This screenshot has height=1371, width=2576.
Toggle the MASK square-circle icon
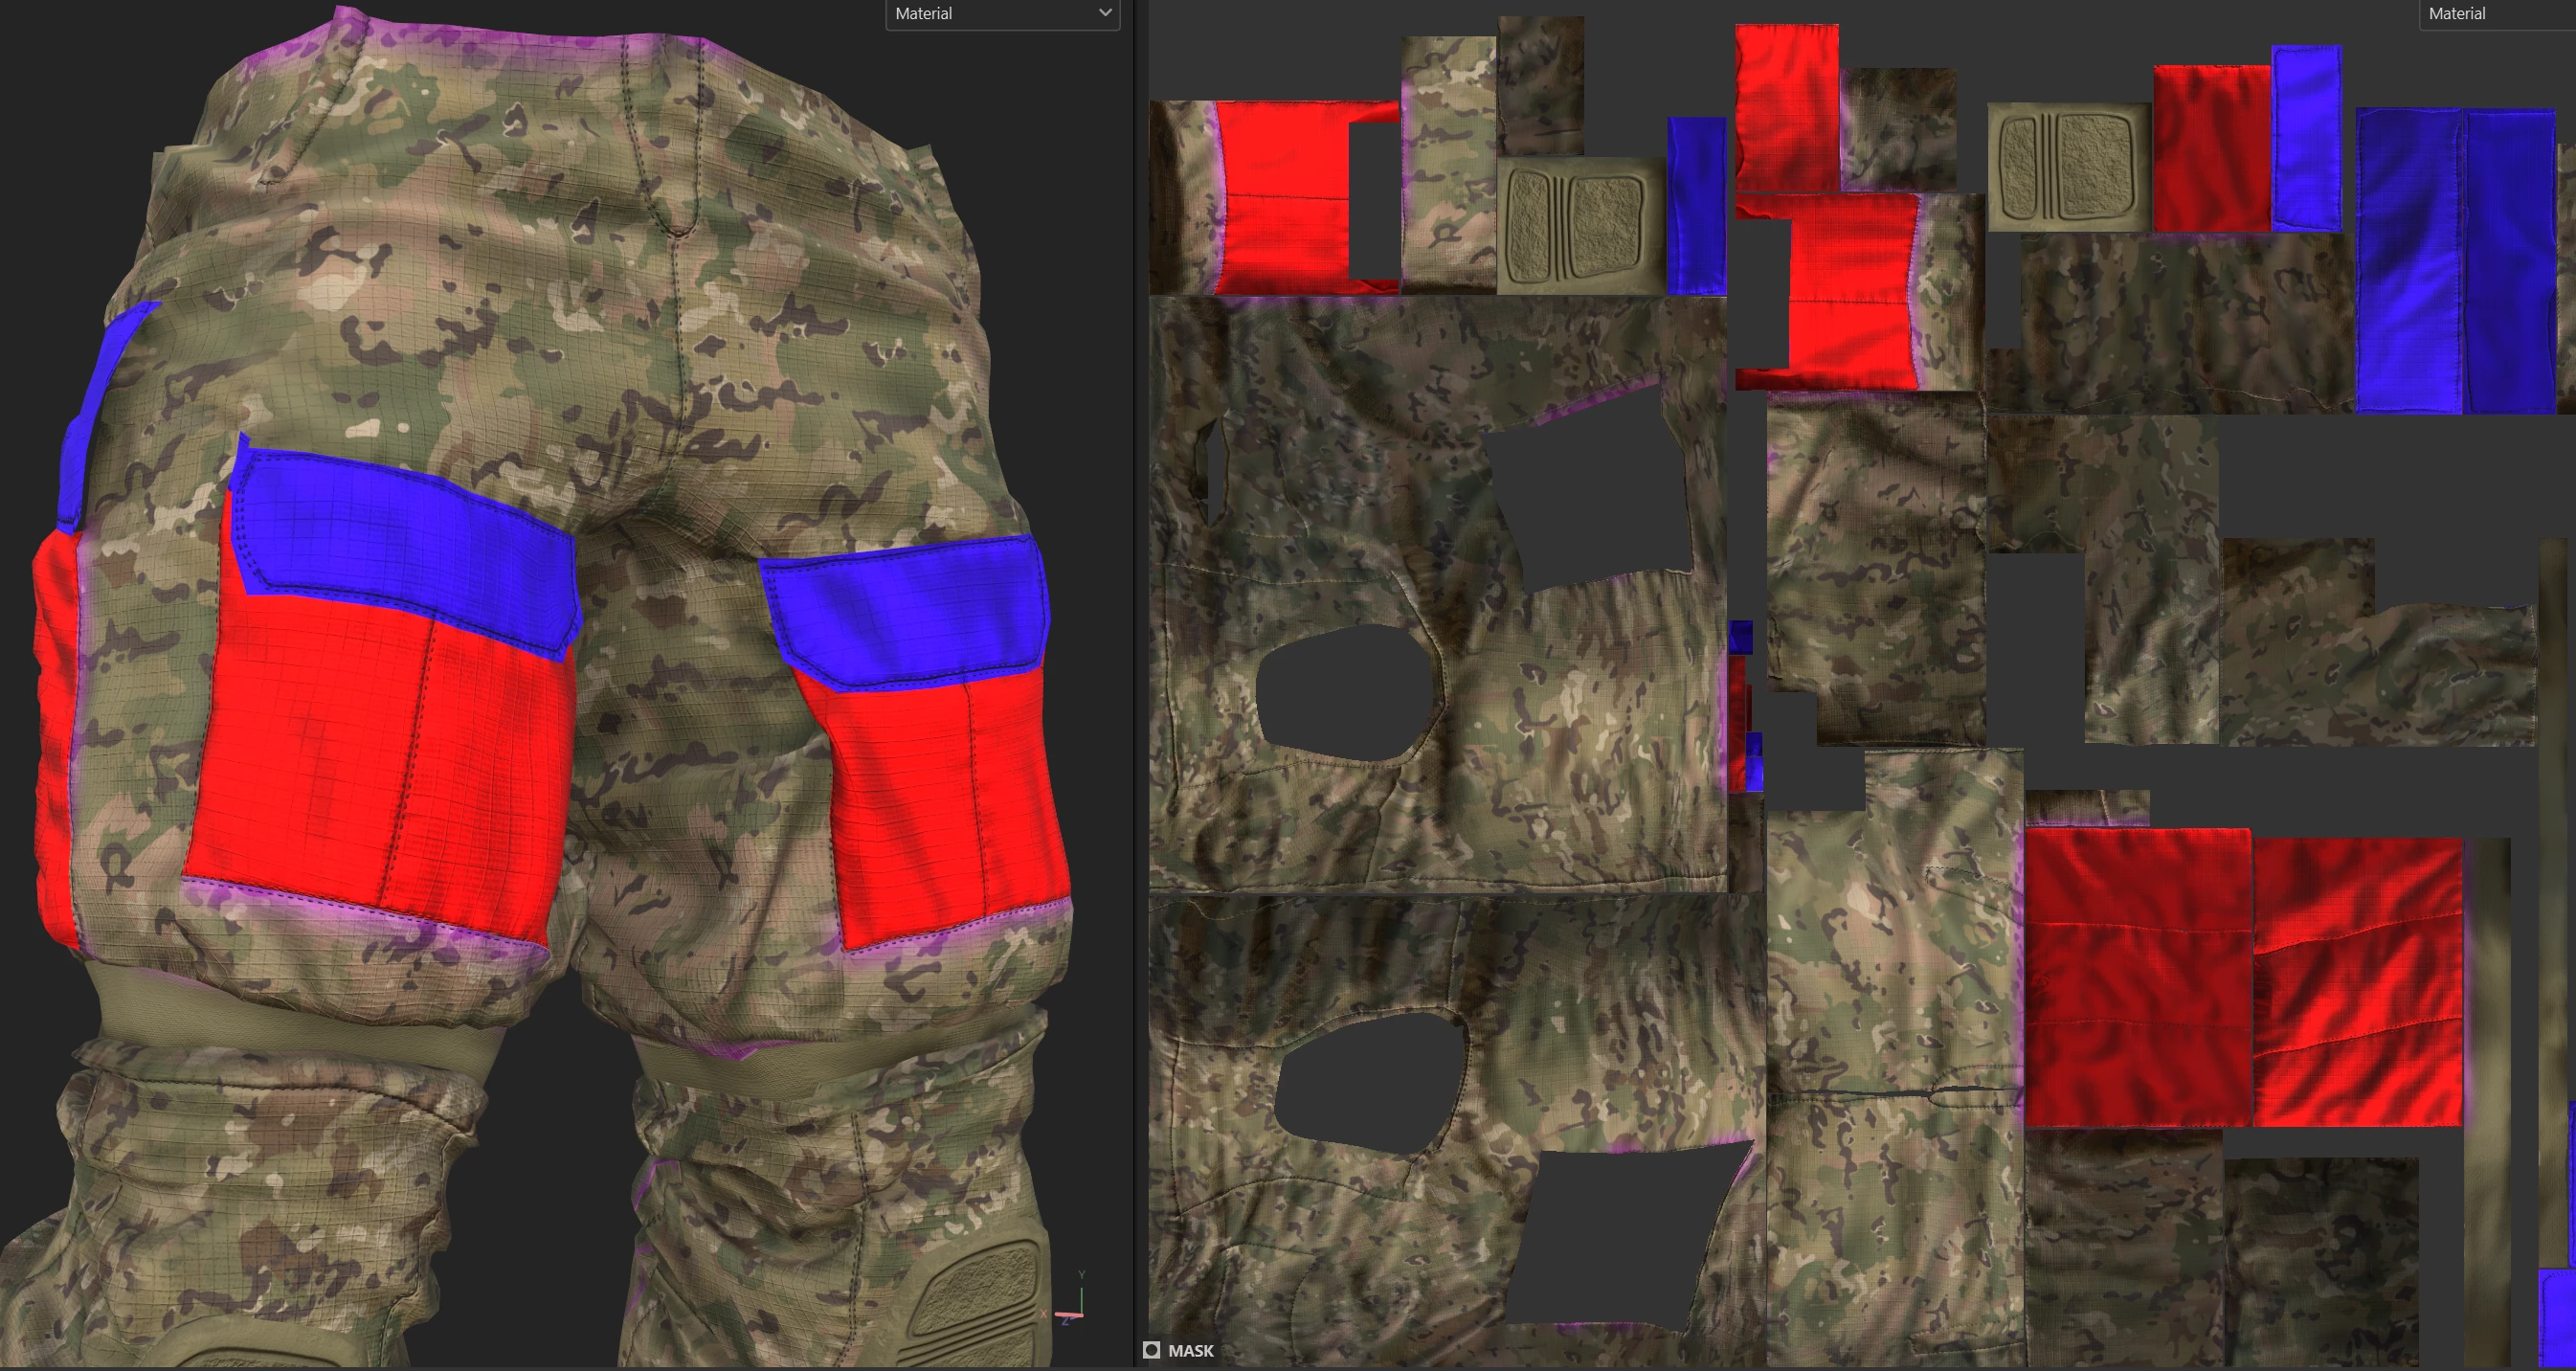(x=1152, y=1351)
